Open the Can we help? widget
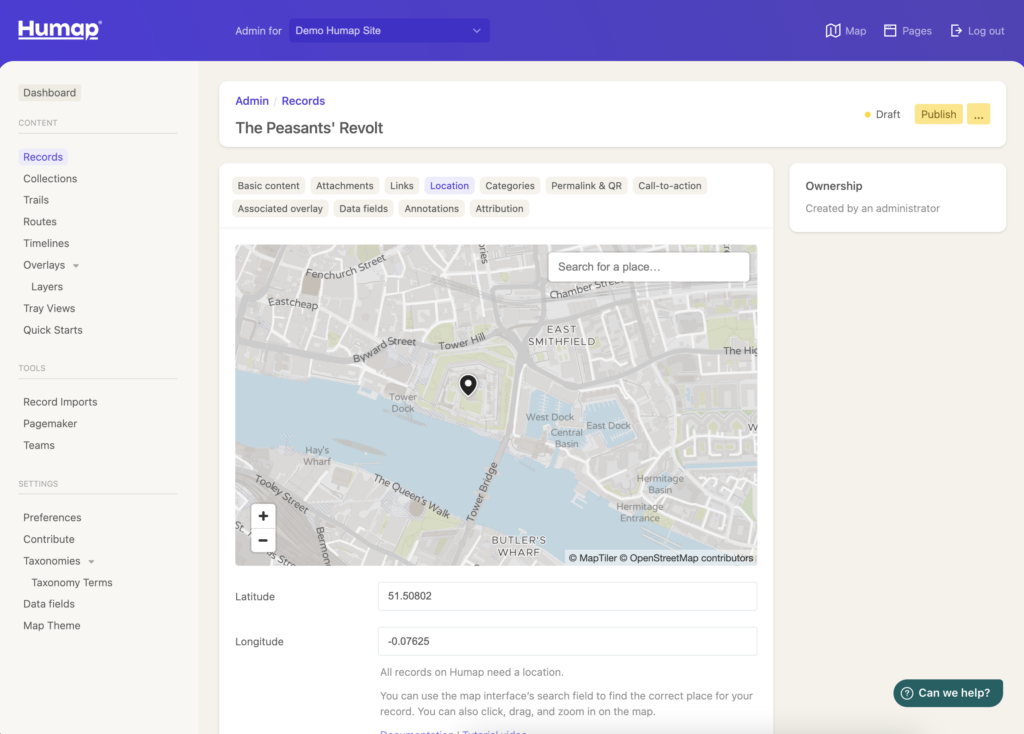The image size is (1024, 734). tap(948, 693)
